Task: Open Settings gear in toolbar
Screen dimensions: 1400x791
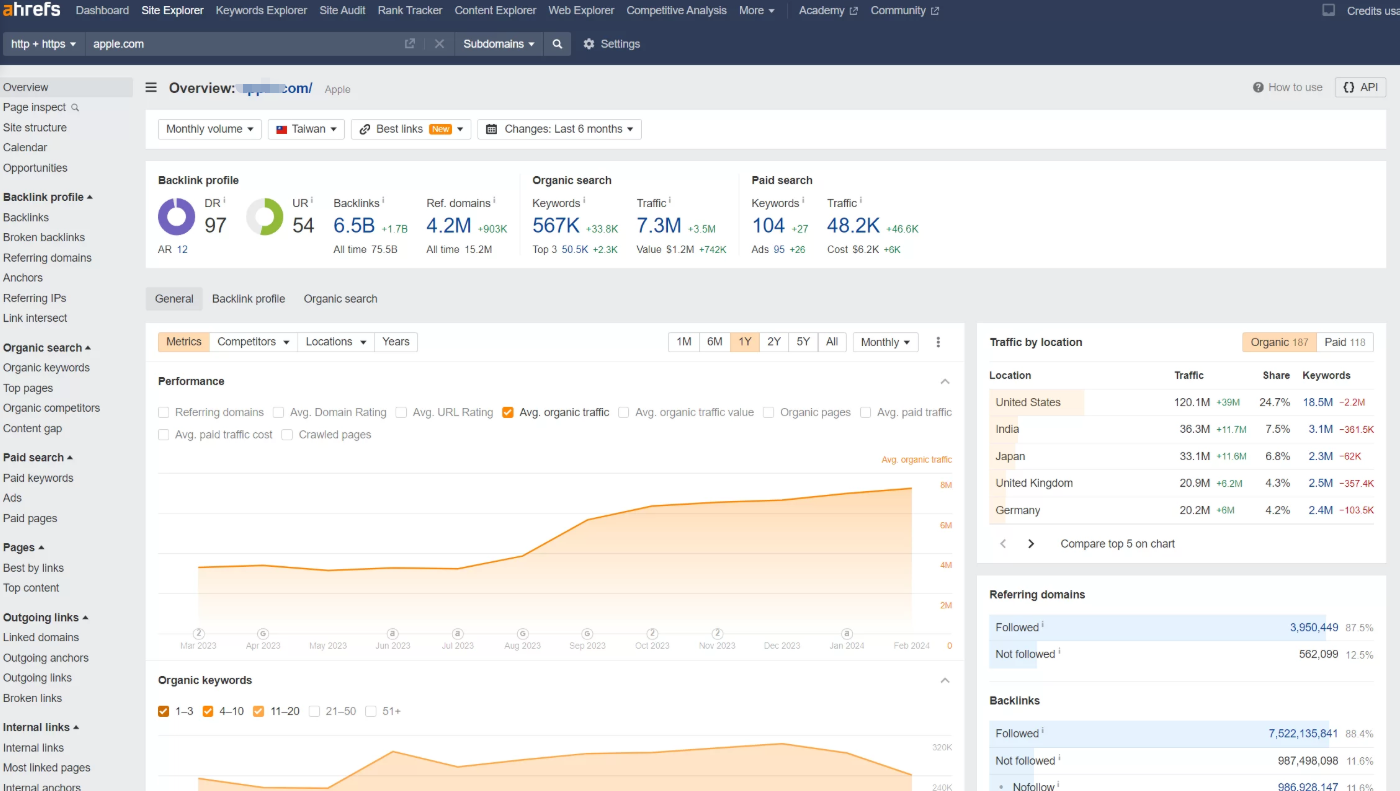Action: point(611,44)
